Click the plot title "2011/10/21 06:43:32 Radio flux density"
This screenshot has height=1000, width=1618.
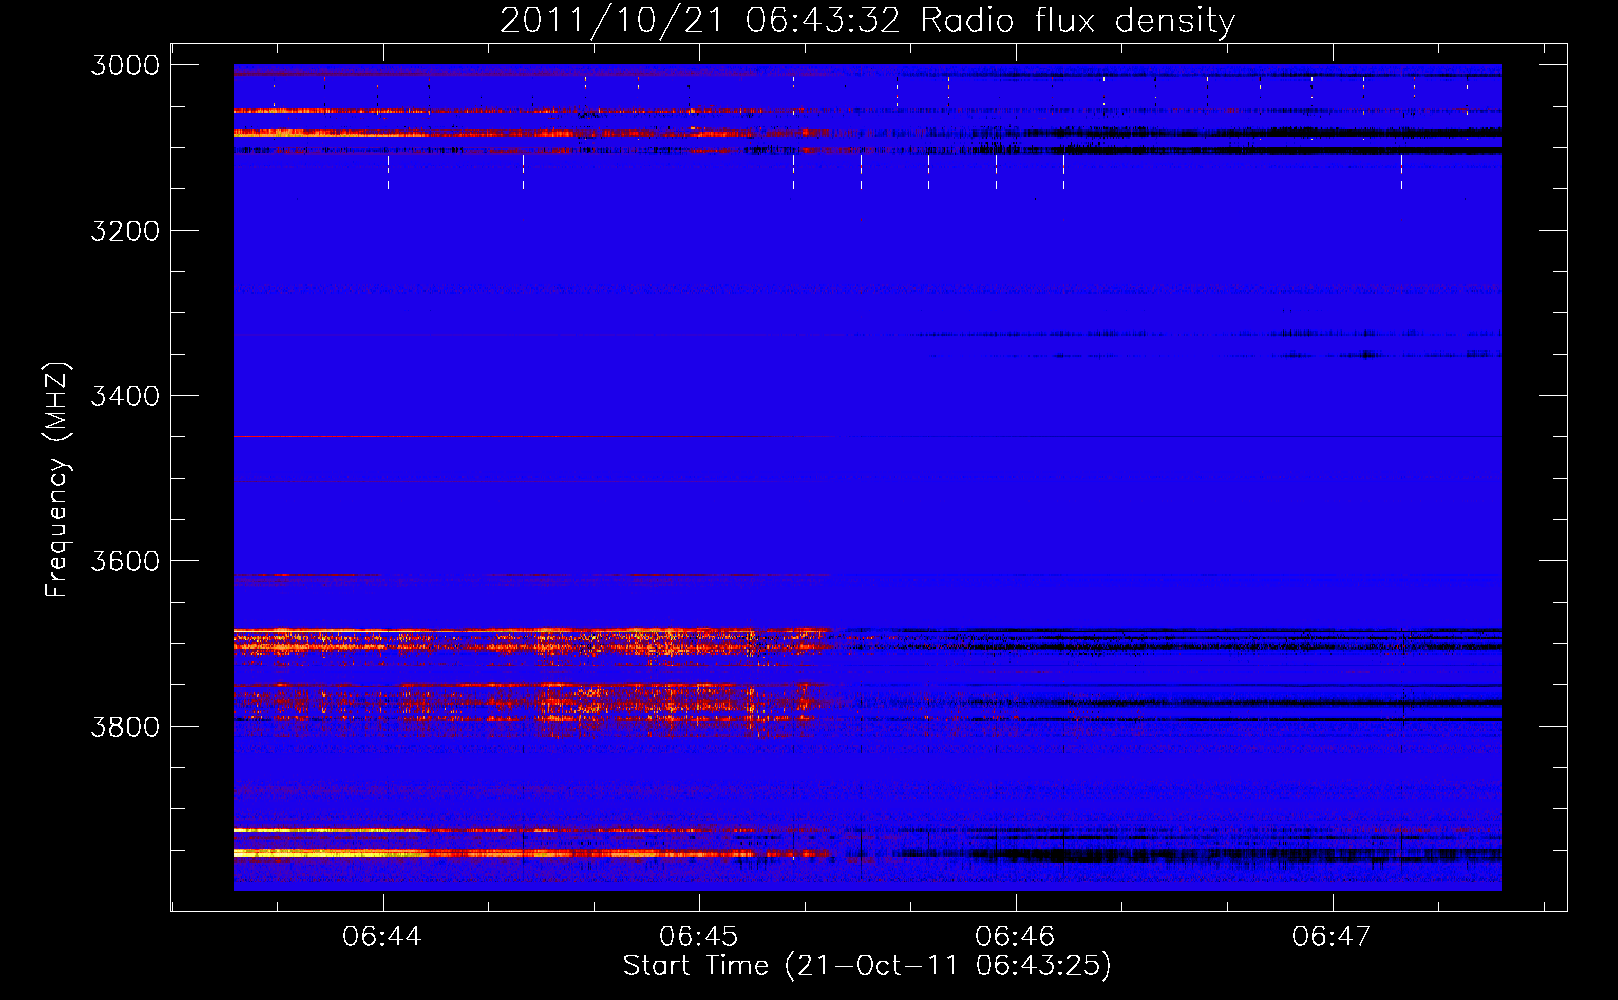point(867,20)
